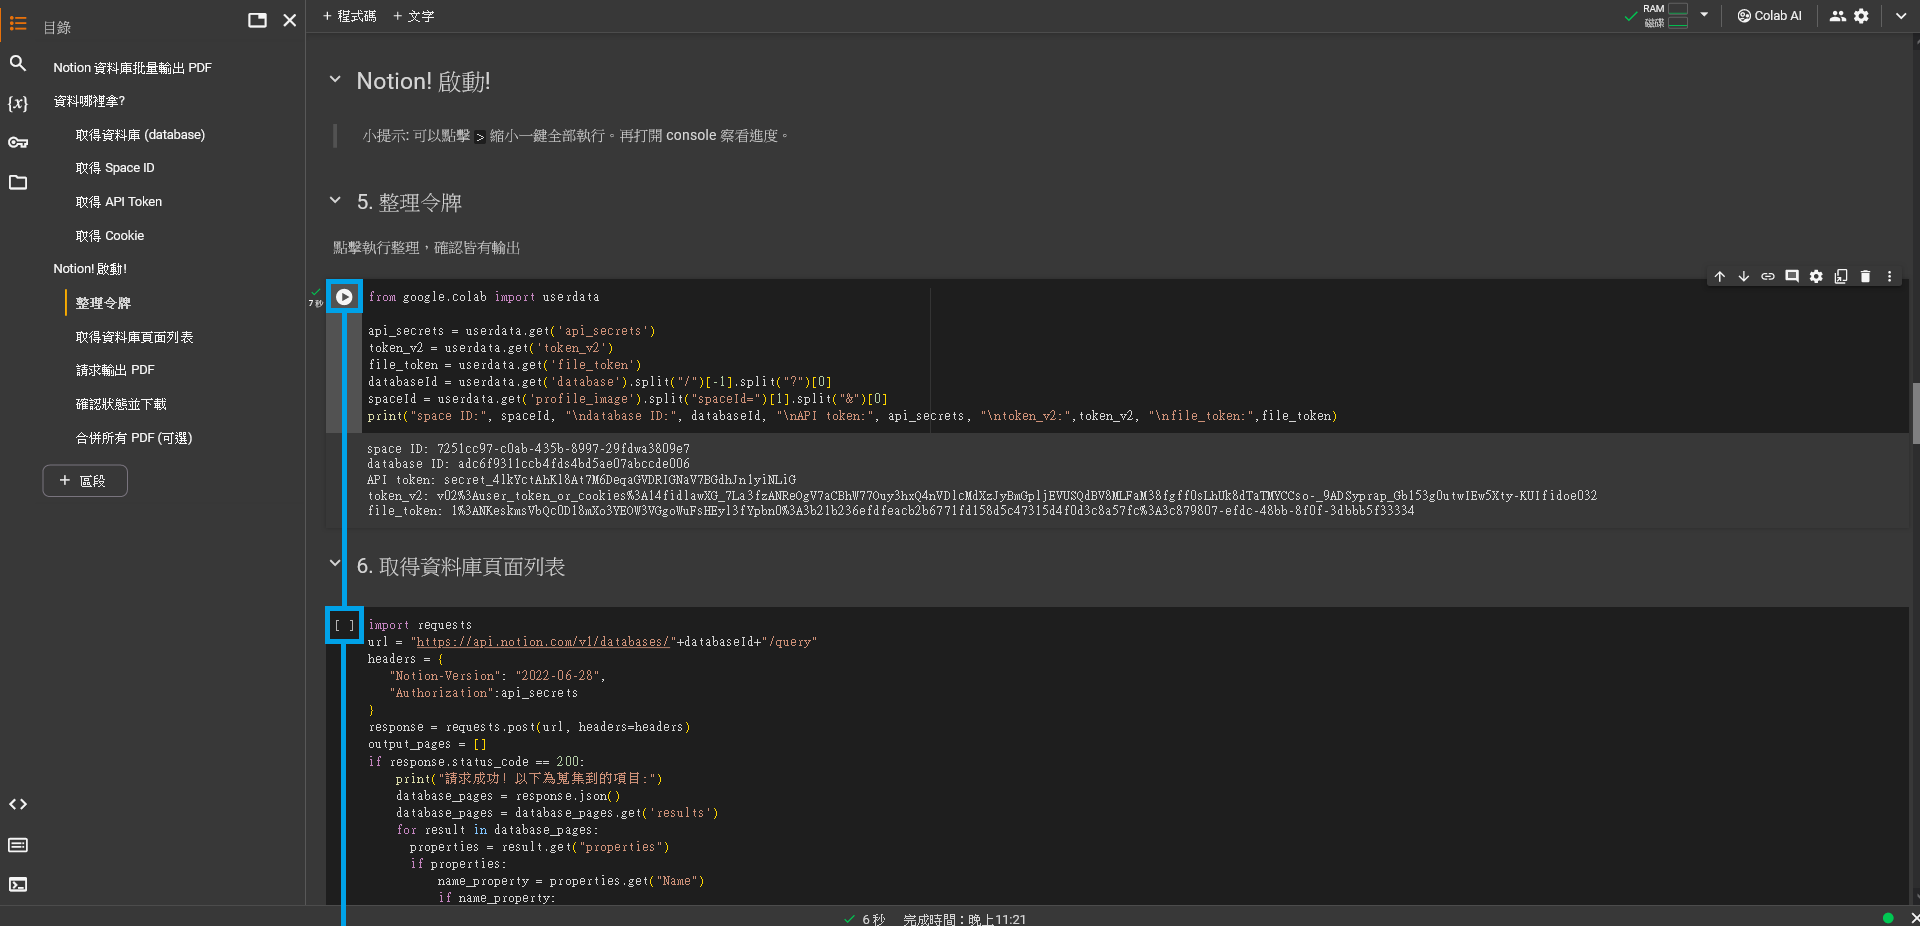Collapse the 6. 取得資料庫頁面列表 section

pos(335,563)
